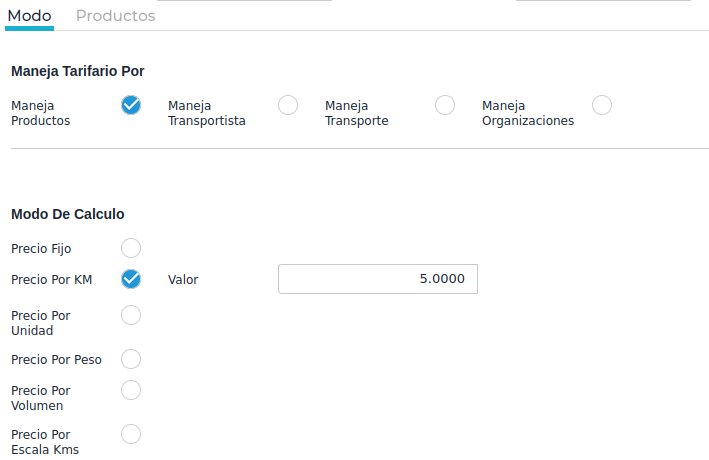Switch to the Productos tab
The width and height of the screenshot is (709, 460).
coord(115,16)
